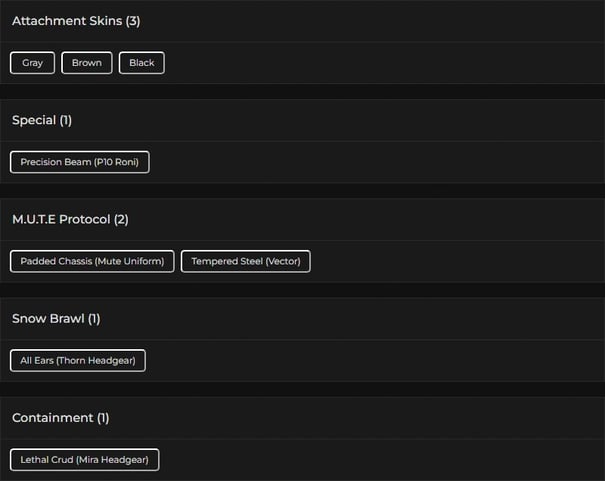Image resolution: width=605 pixels, height=481 pixels.
Task: Open All Ears (Thorn Headgear)
Action: pyautogui.click(x=78, y=360)
